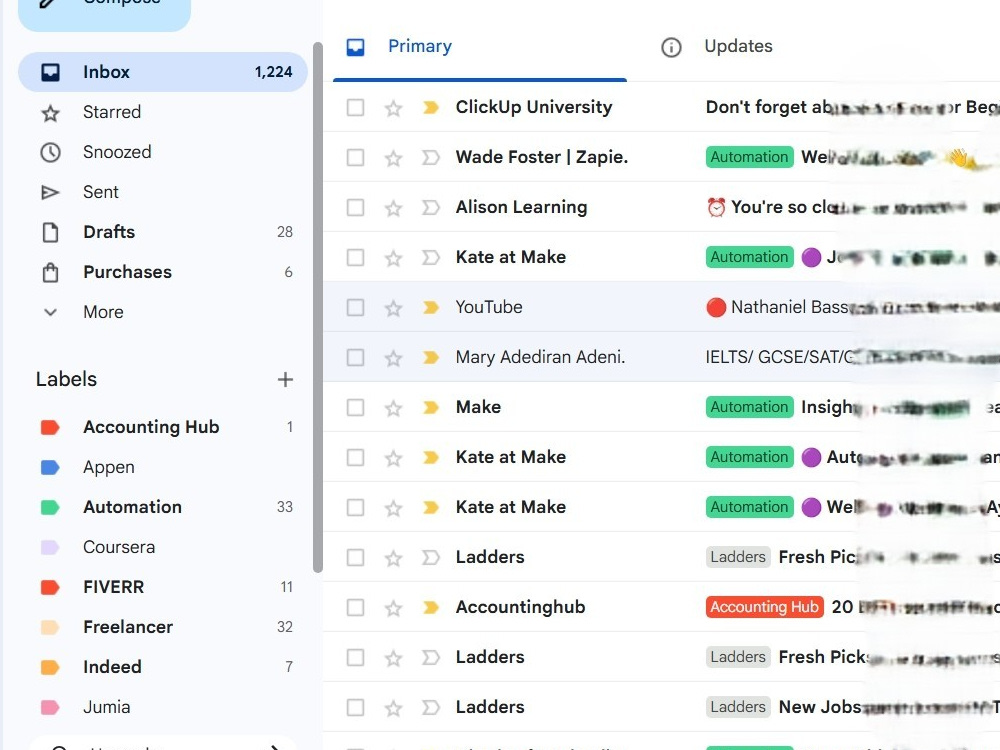
Task: Open the Snoozed folder
Action: point(163,152)
